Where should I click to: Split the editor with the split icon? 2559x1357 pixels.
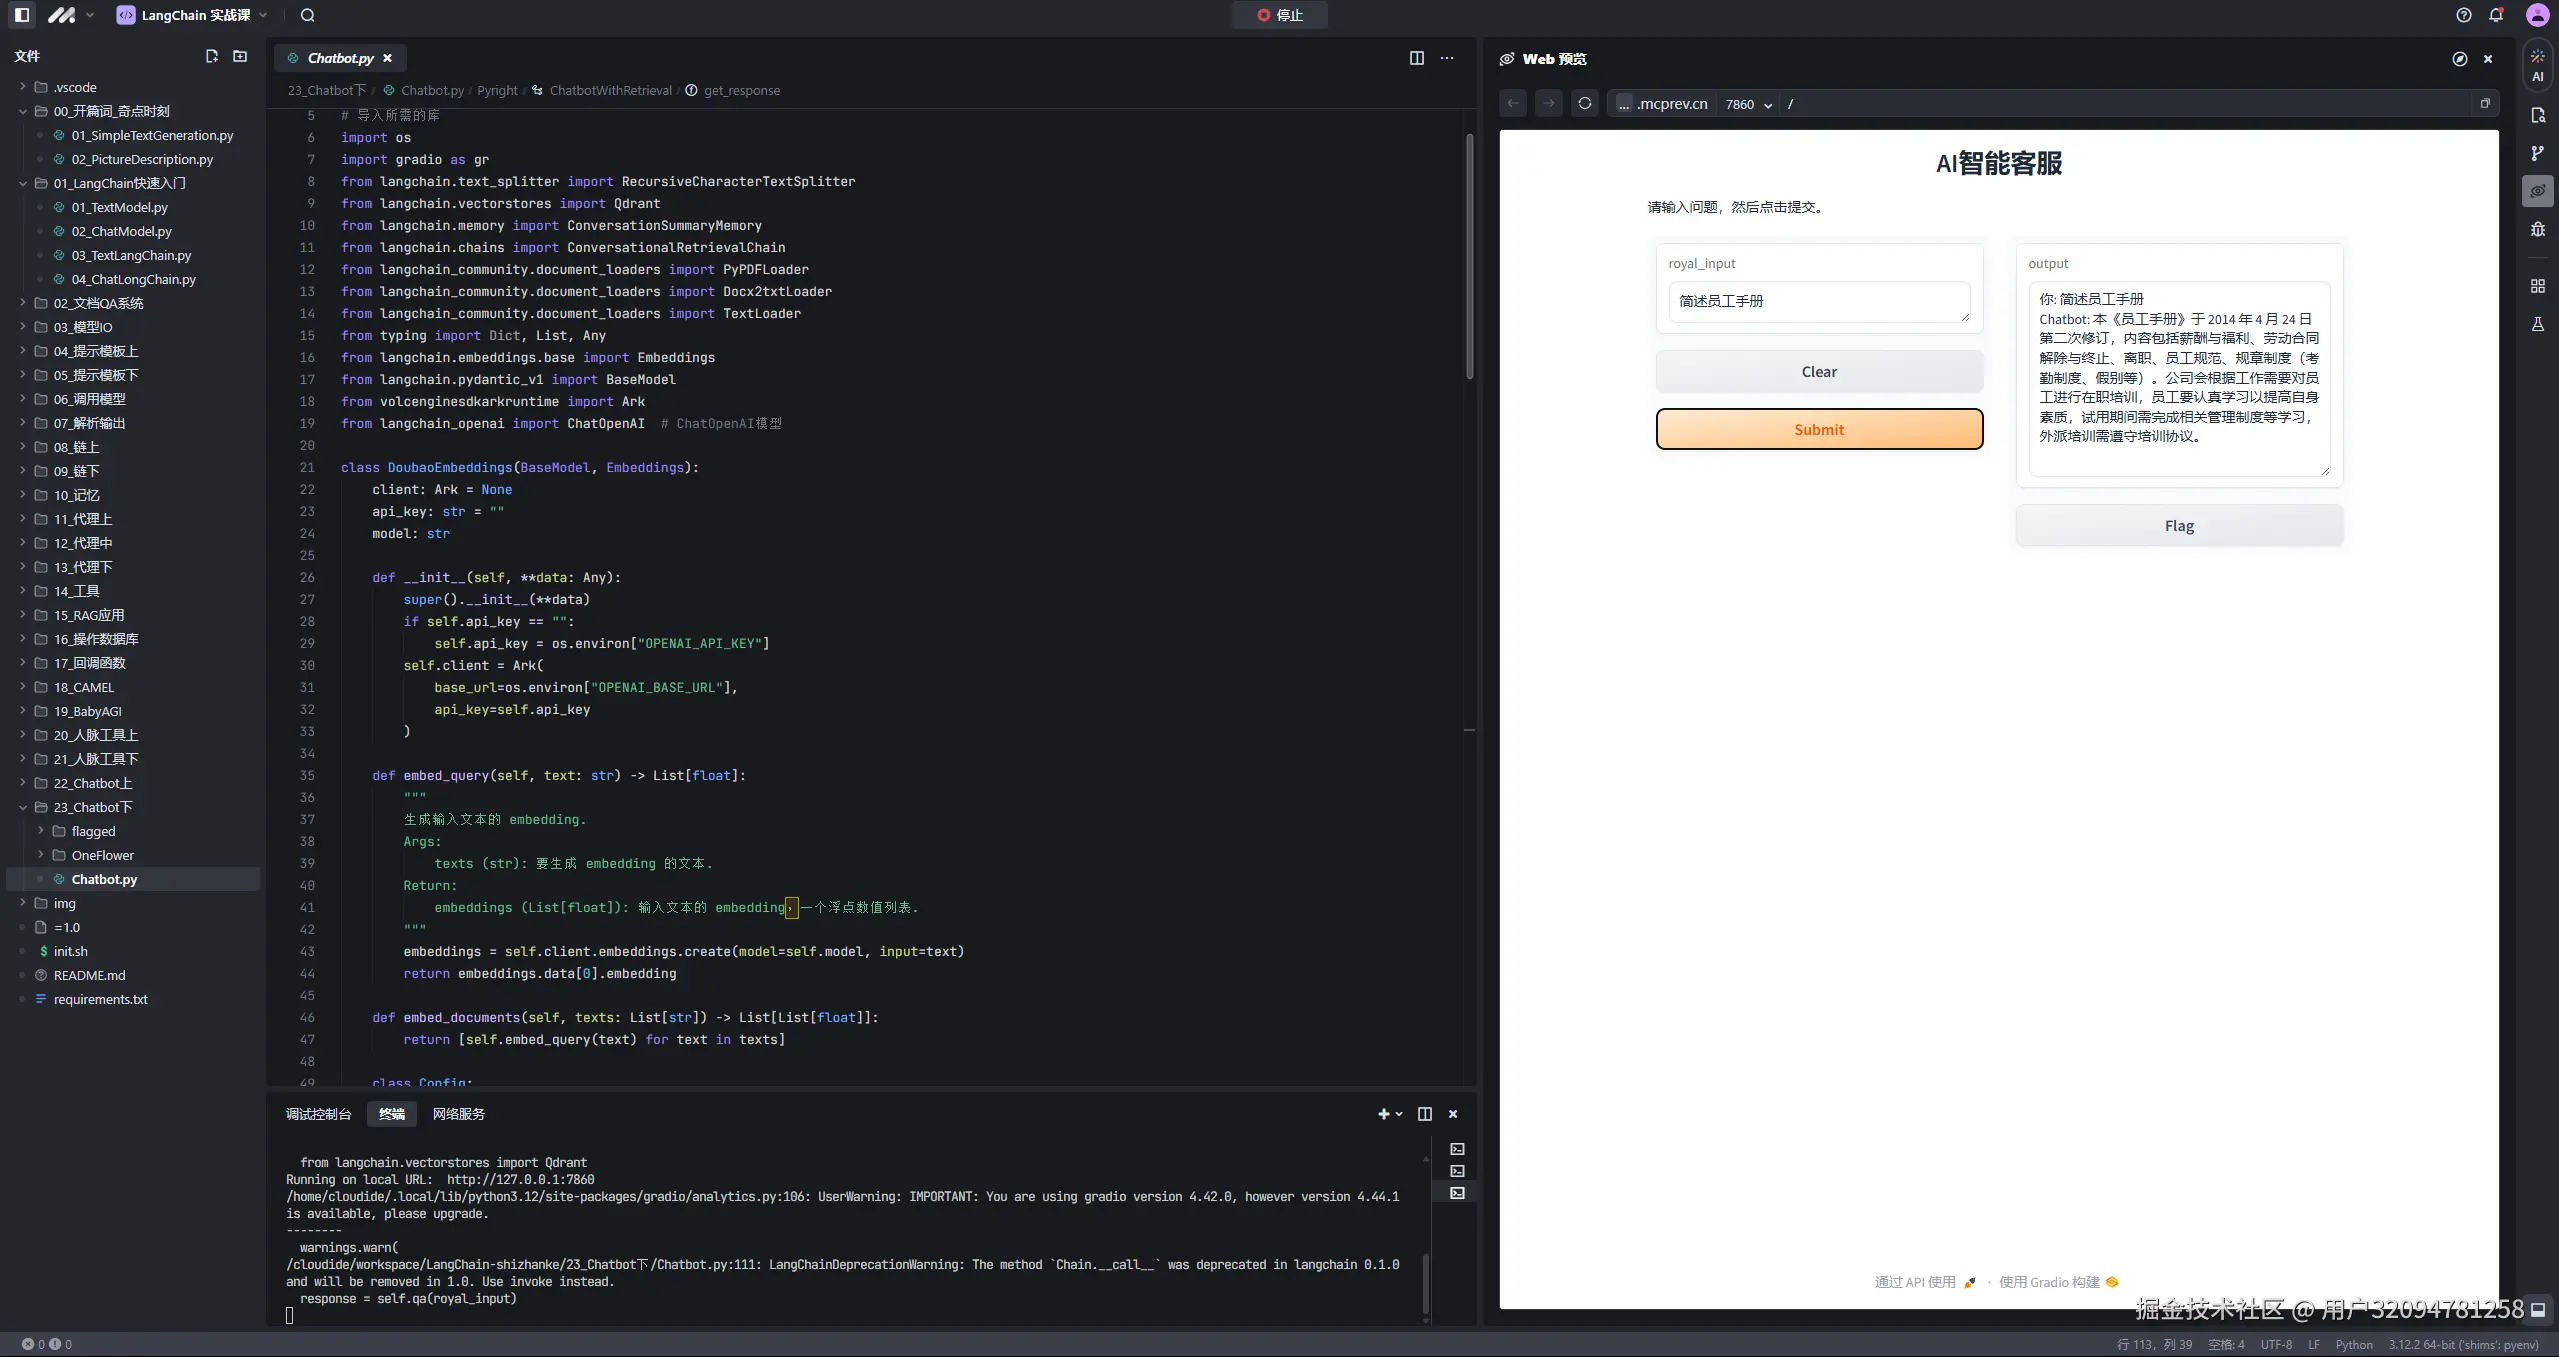pos(1416,58)
